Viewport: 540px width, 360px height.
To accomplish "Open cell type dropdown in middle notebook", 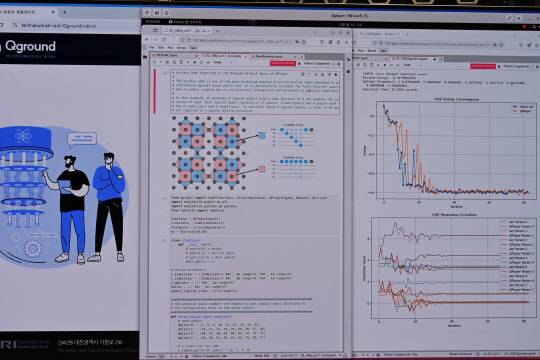I will 222,62.
